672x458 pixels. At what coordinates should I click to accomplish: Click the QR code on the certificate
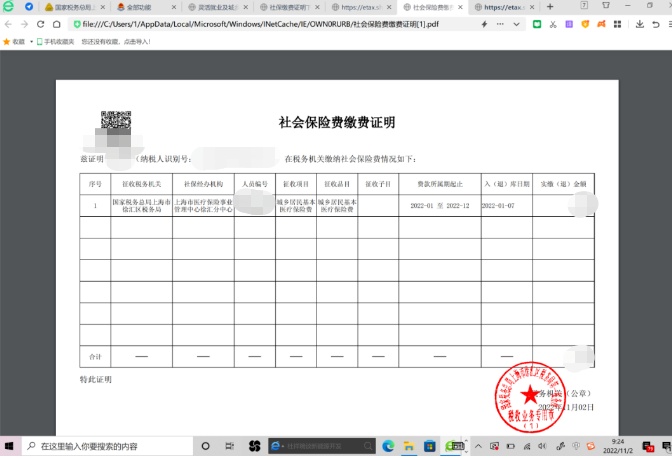coord(116,120)
